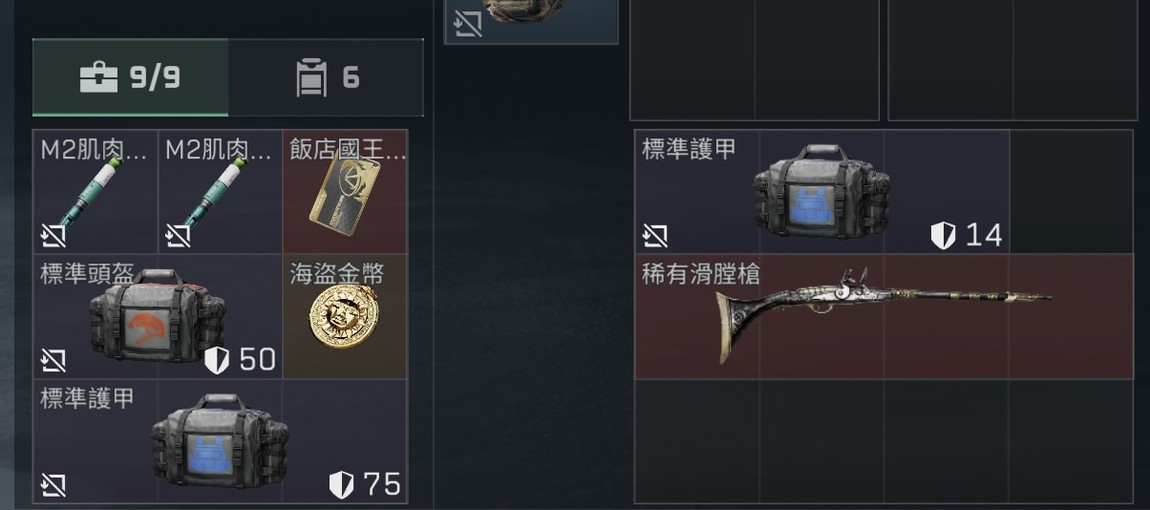Switch to the backpack tab showing 6
The width and height of the screenshot is (1150, 510).
tap(326, 77)
